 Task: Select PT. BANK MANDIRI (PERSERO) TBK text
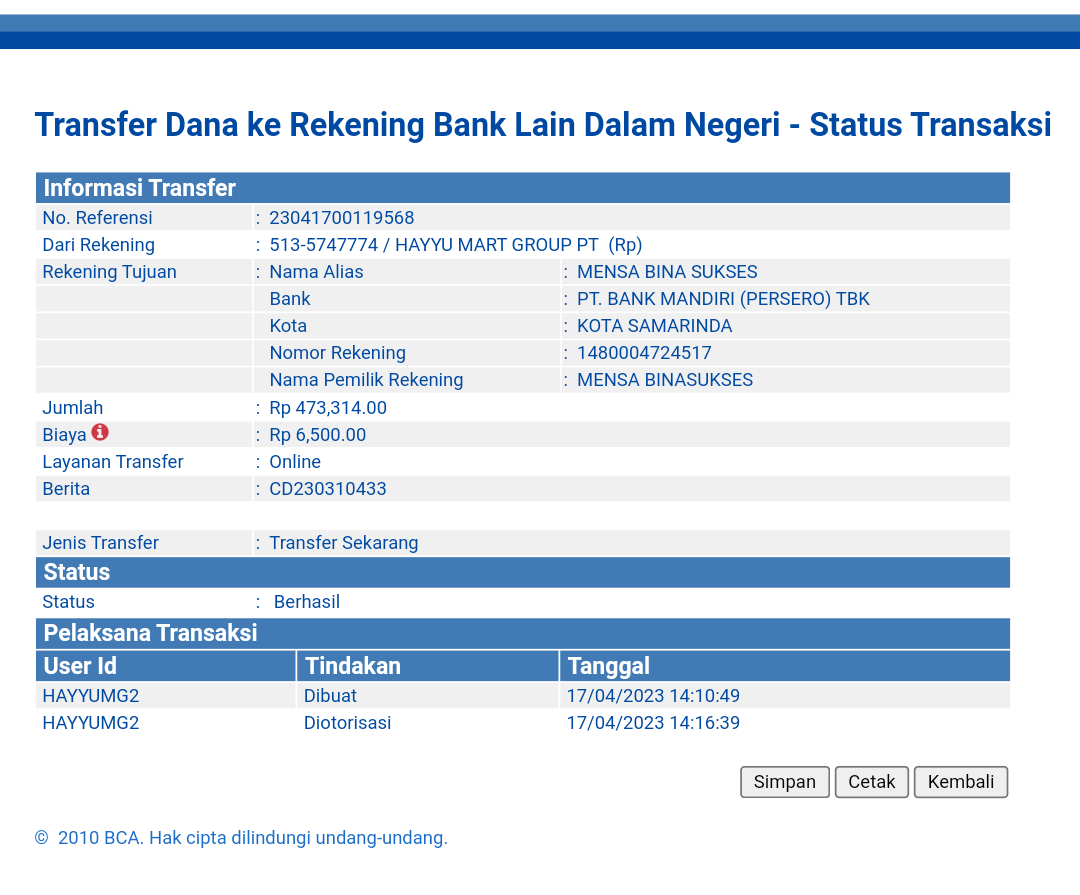coord(723,299)
